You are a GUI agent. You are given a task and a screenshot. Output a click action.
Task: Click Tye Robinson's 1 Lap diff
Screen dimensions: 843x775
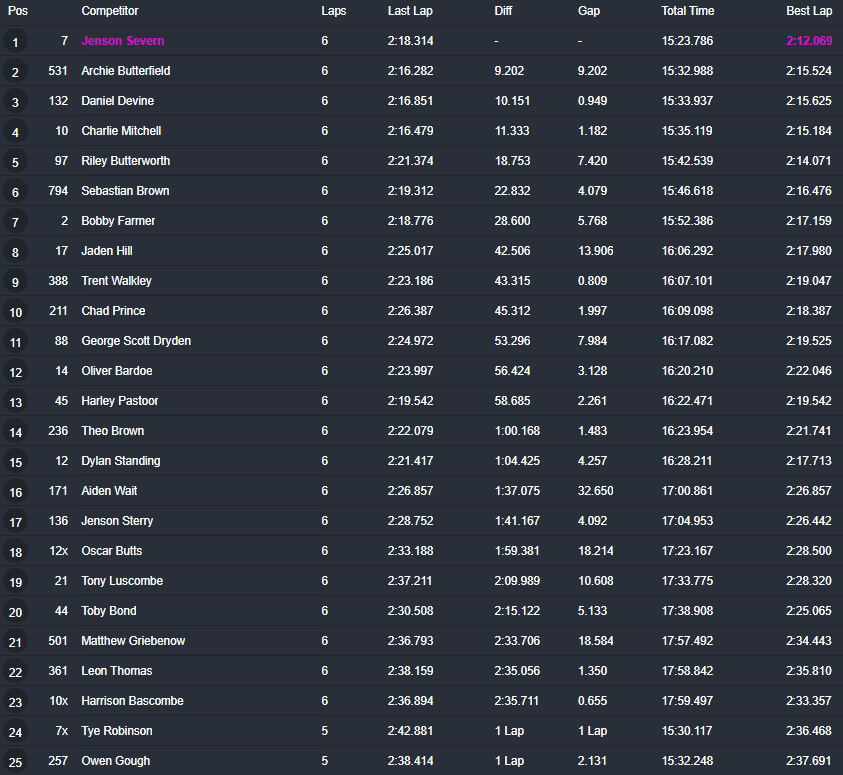click(x=509, y=731)
